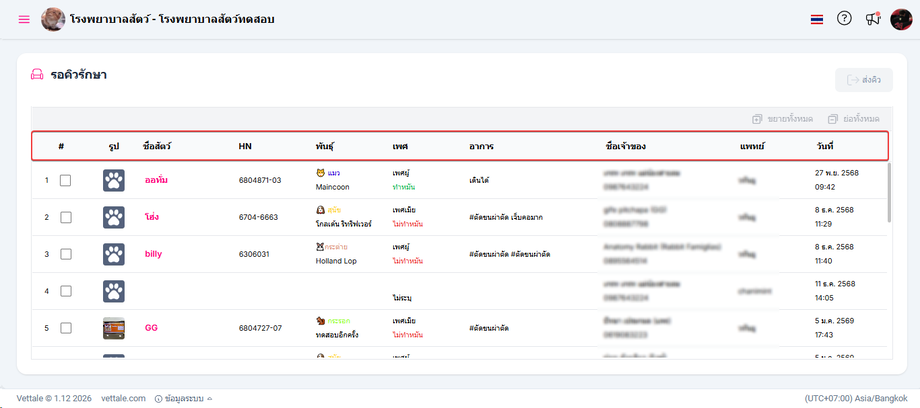
Task: Switch language via Thai flag icon
Action: 817,19
